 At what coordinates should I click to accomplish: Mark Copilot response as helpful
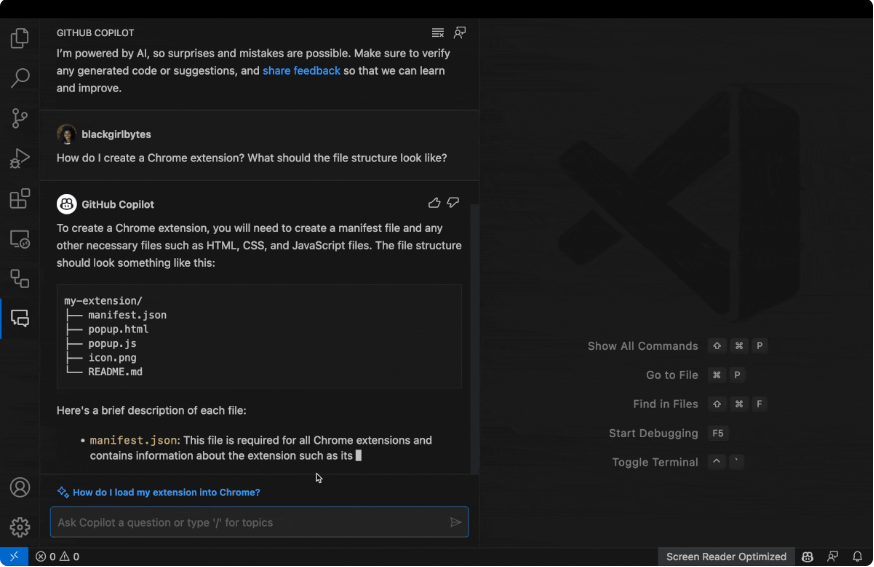pyautogui.click(x=434, y=203)
